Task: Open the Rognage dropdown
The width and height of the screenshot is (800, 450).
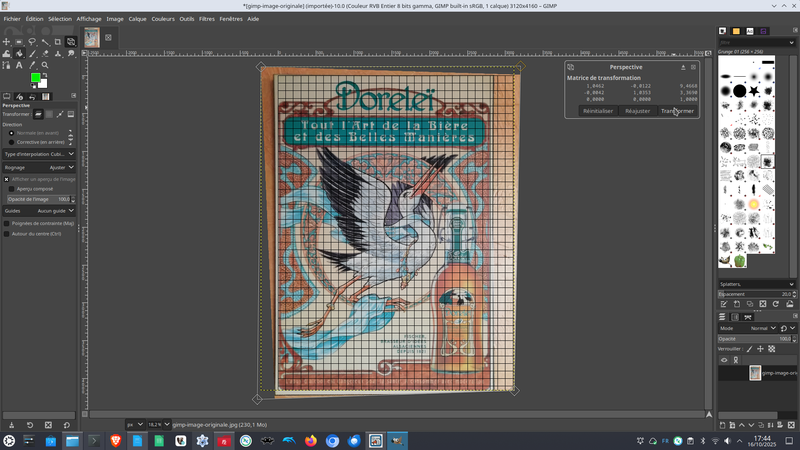Action: point(38,167)
